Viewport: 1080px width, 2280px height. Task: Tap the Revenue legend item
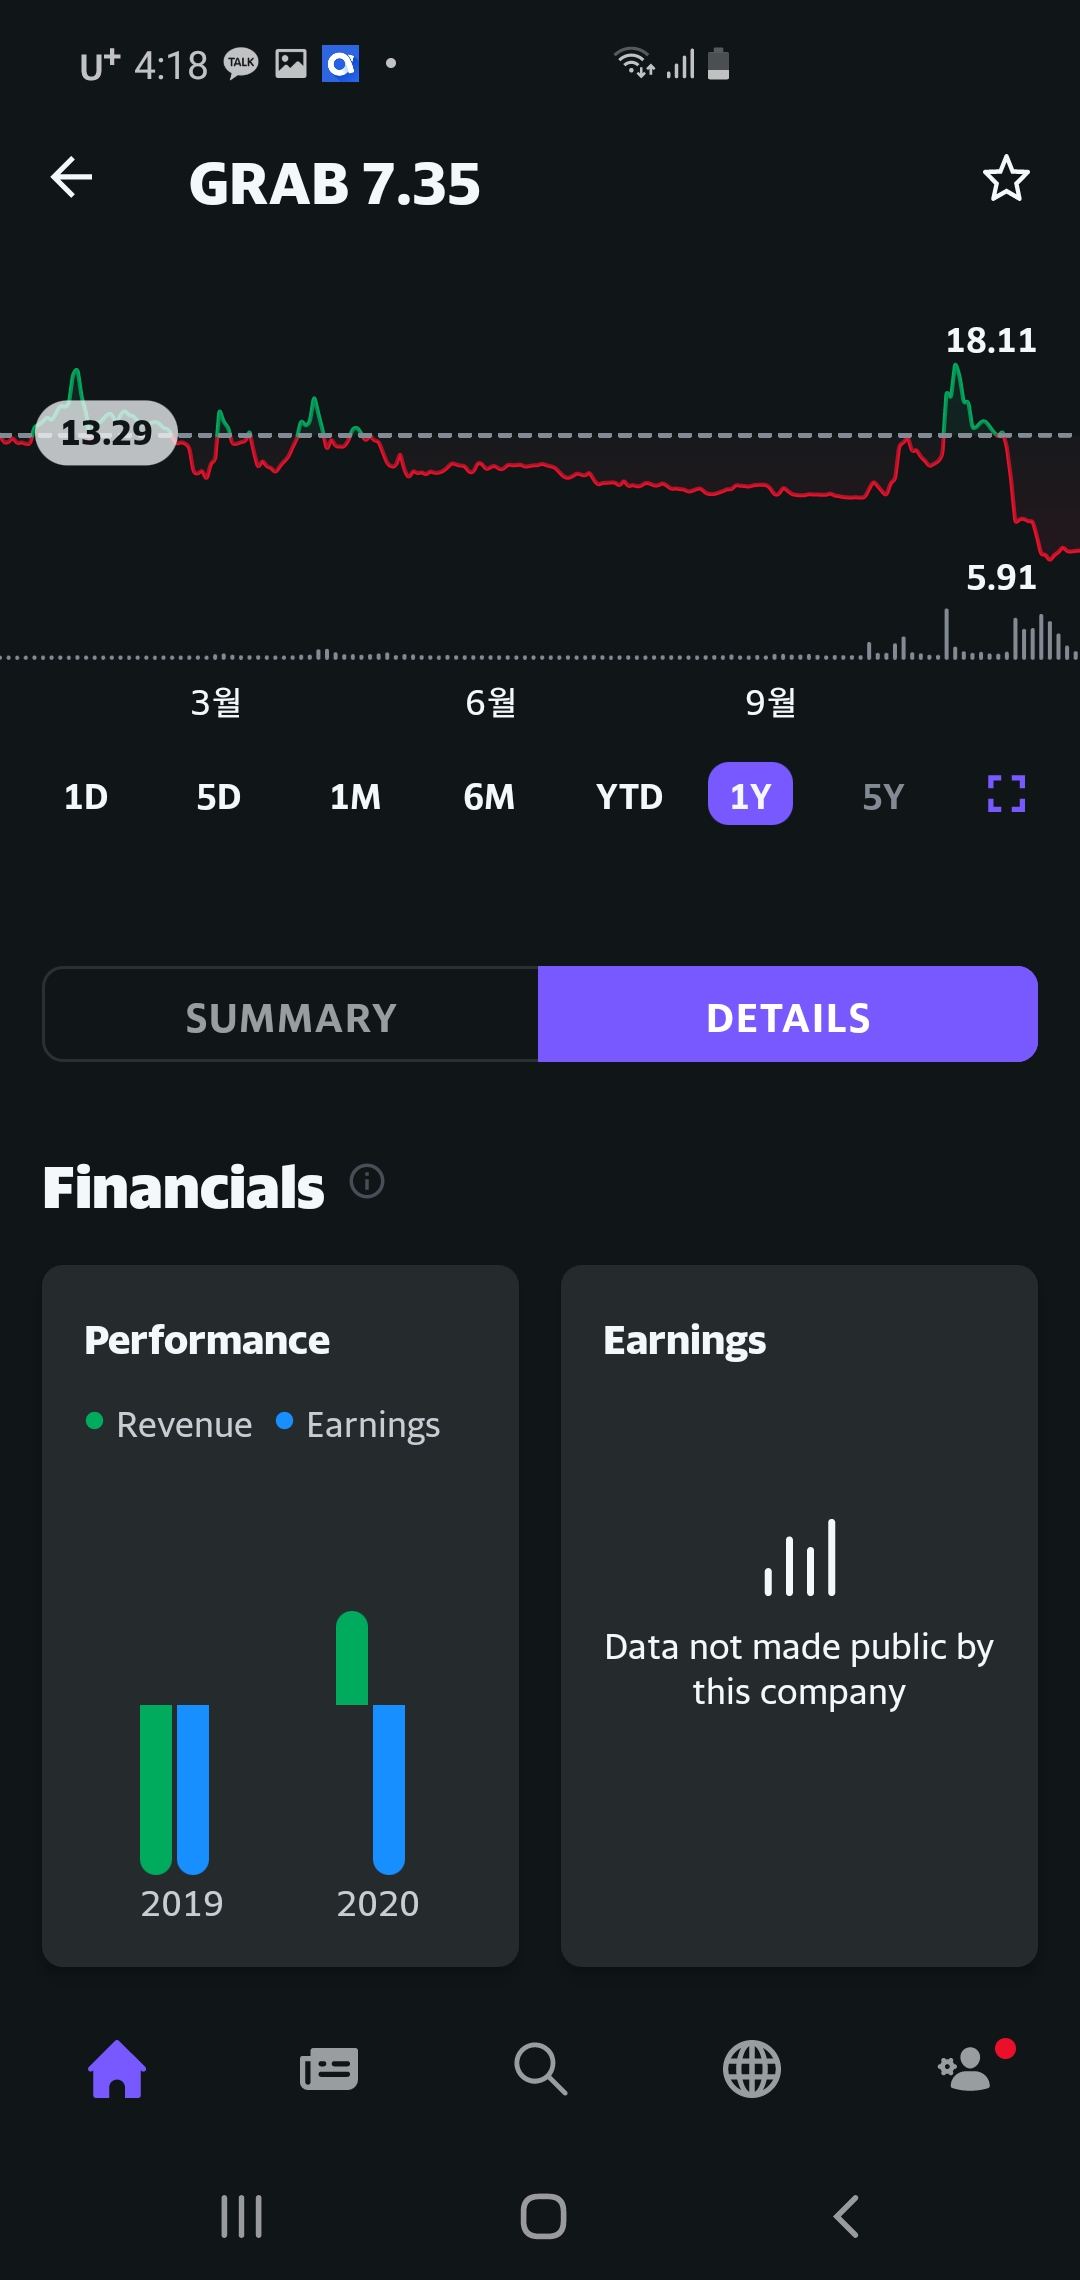click(x=170, y=1424)
